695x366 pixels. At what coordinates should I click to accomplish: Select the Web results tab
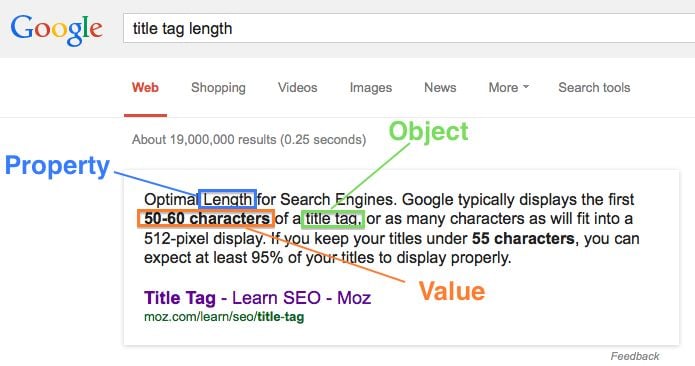tap(145, 87)
